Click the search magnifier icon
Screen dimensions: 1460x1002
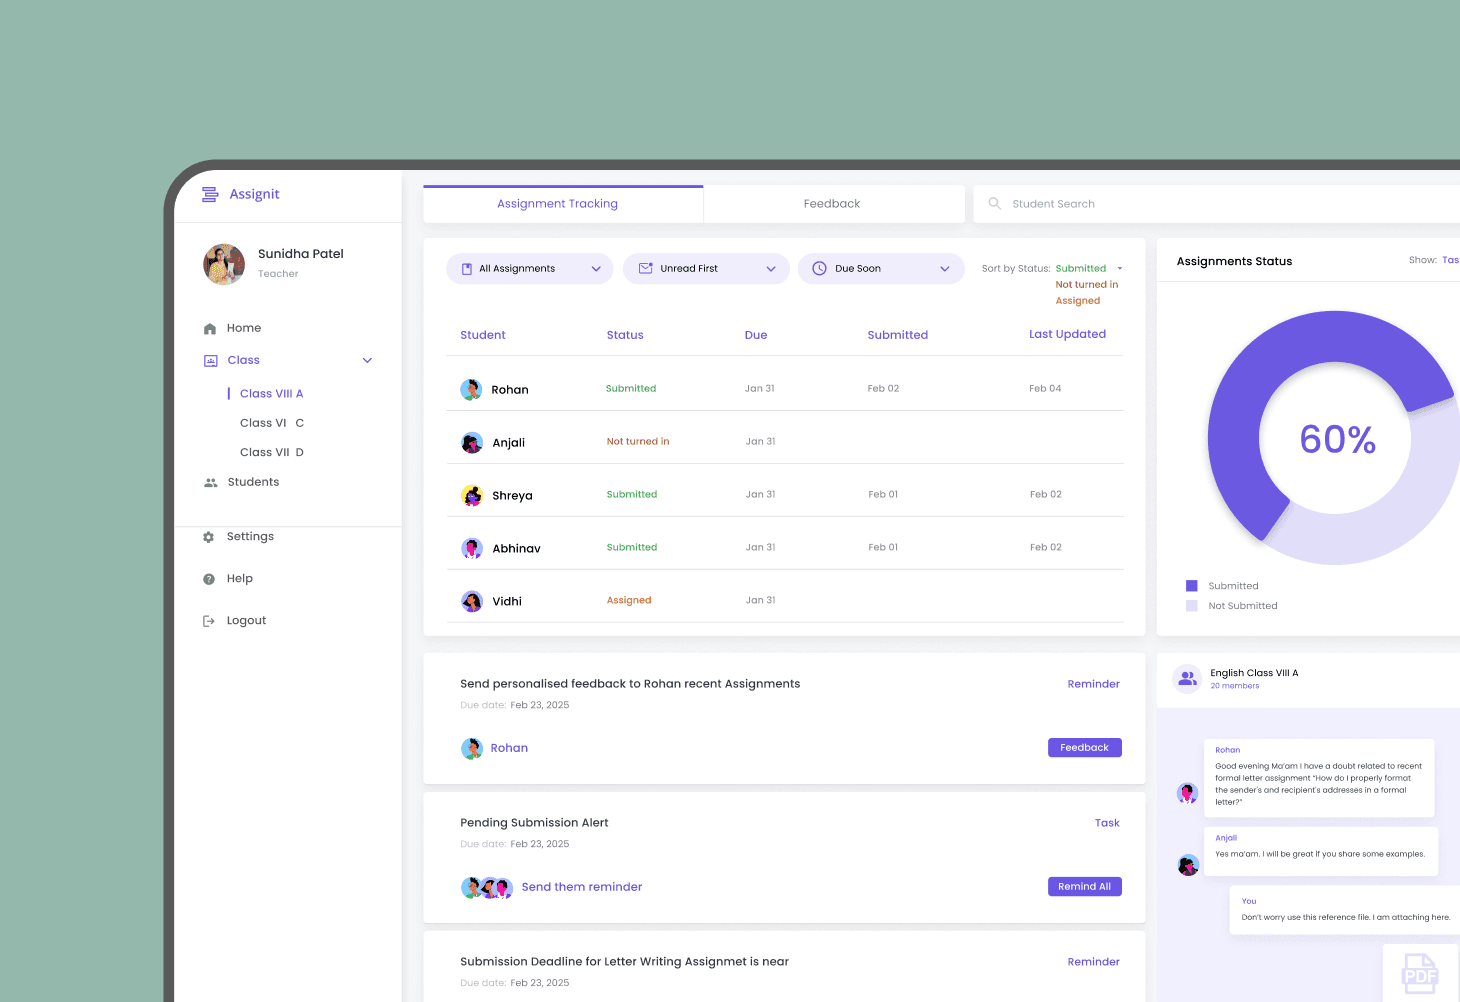[x=995, y=204]
